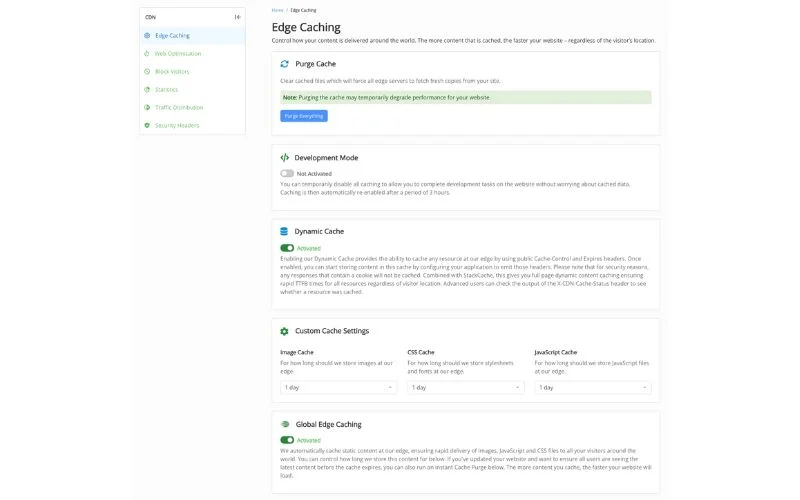Click the Activated label under Dynamic Cache

coord(309,248)
